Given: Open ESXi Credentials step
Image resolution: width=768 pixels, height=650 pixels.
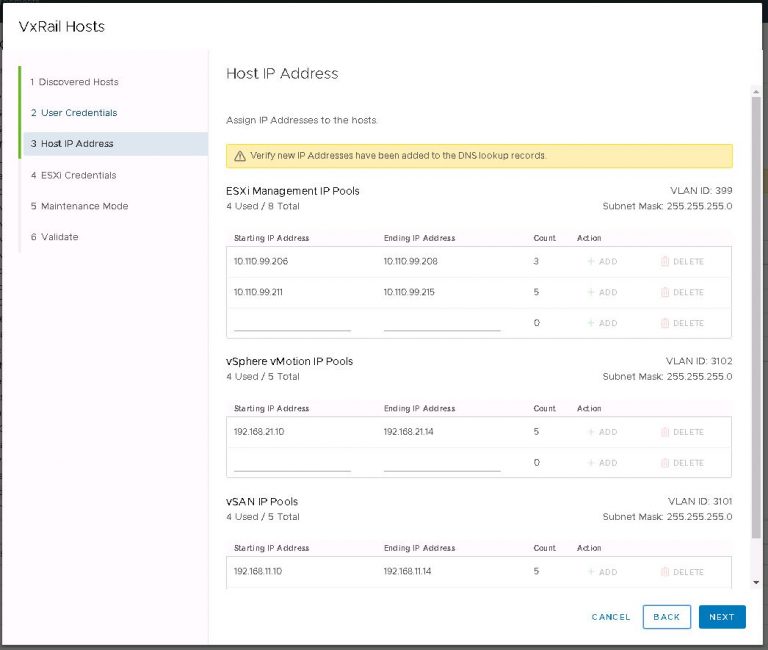Looking at the screenshot, I should coord(73,175).
